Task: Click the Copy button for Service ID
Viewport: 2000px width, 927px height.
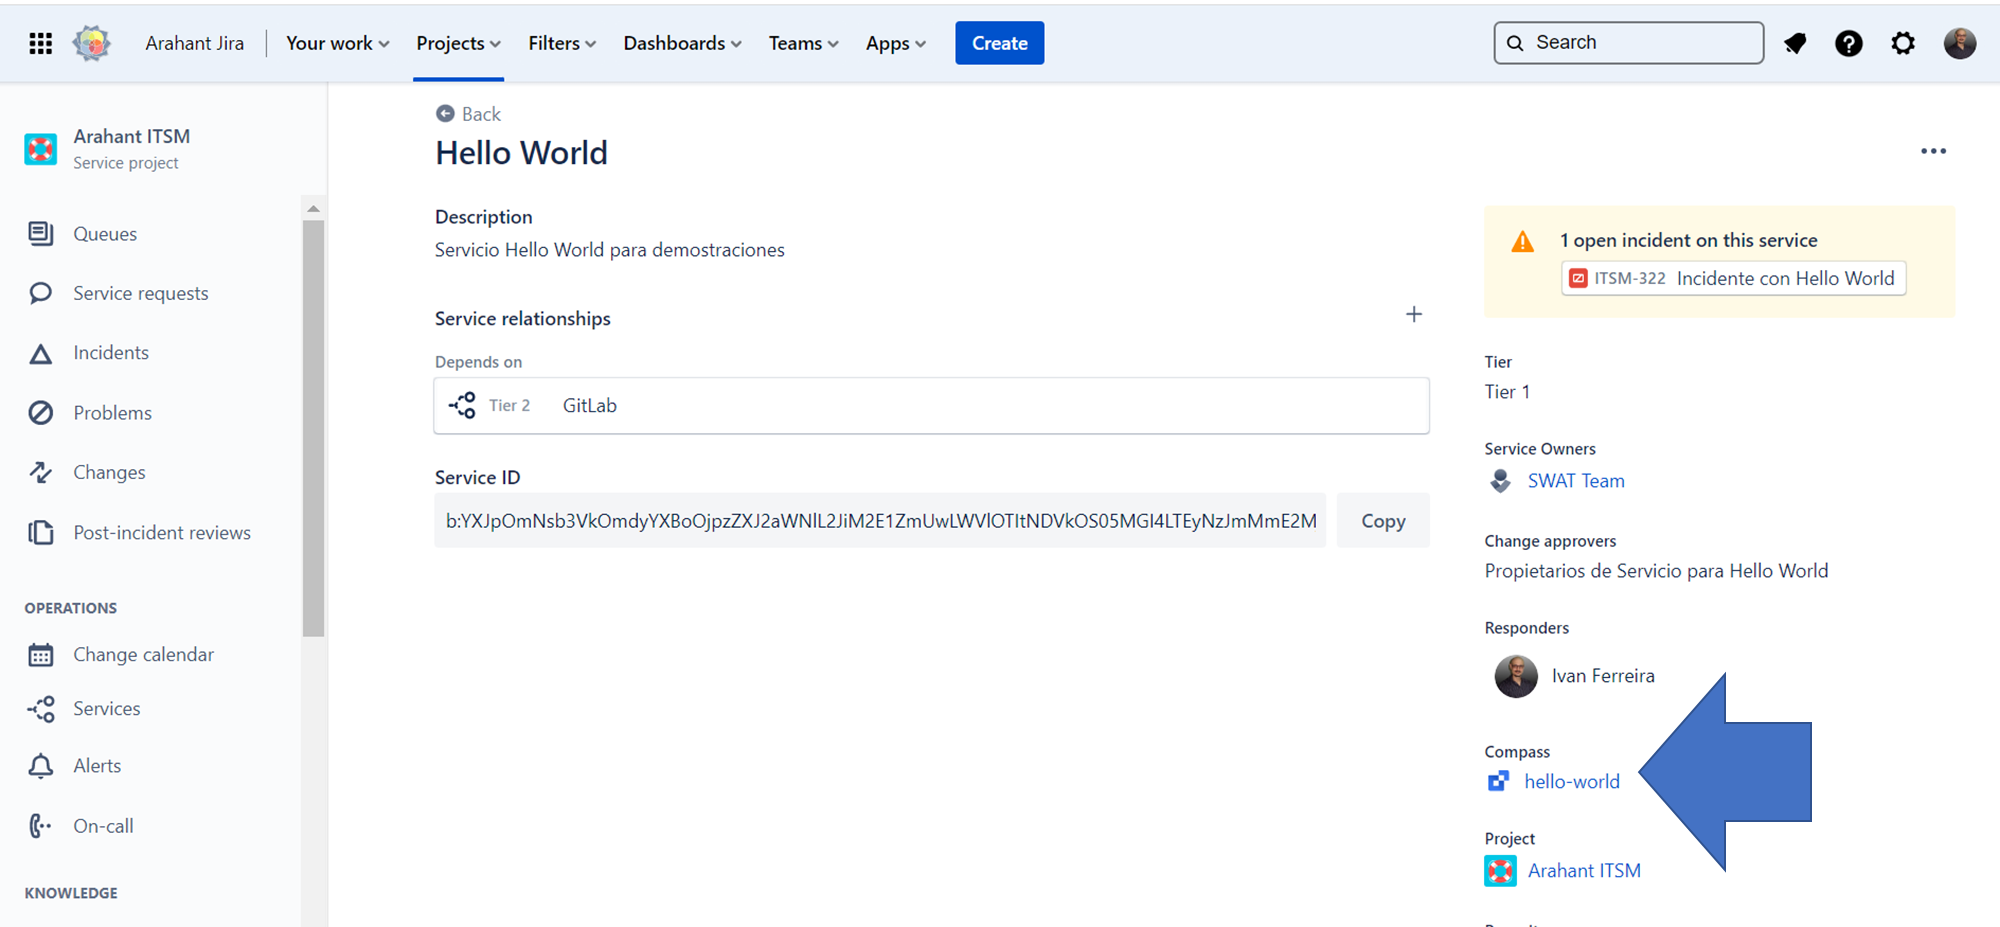Action: click(x=1383, y=520)
